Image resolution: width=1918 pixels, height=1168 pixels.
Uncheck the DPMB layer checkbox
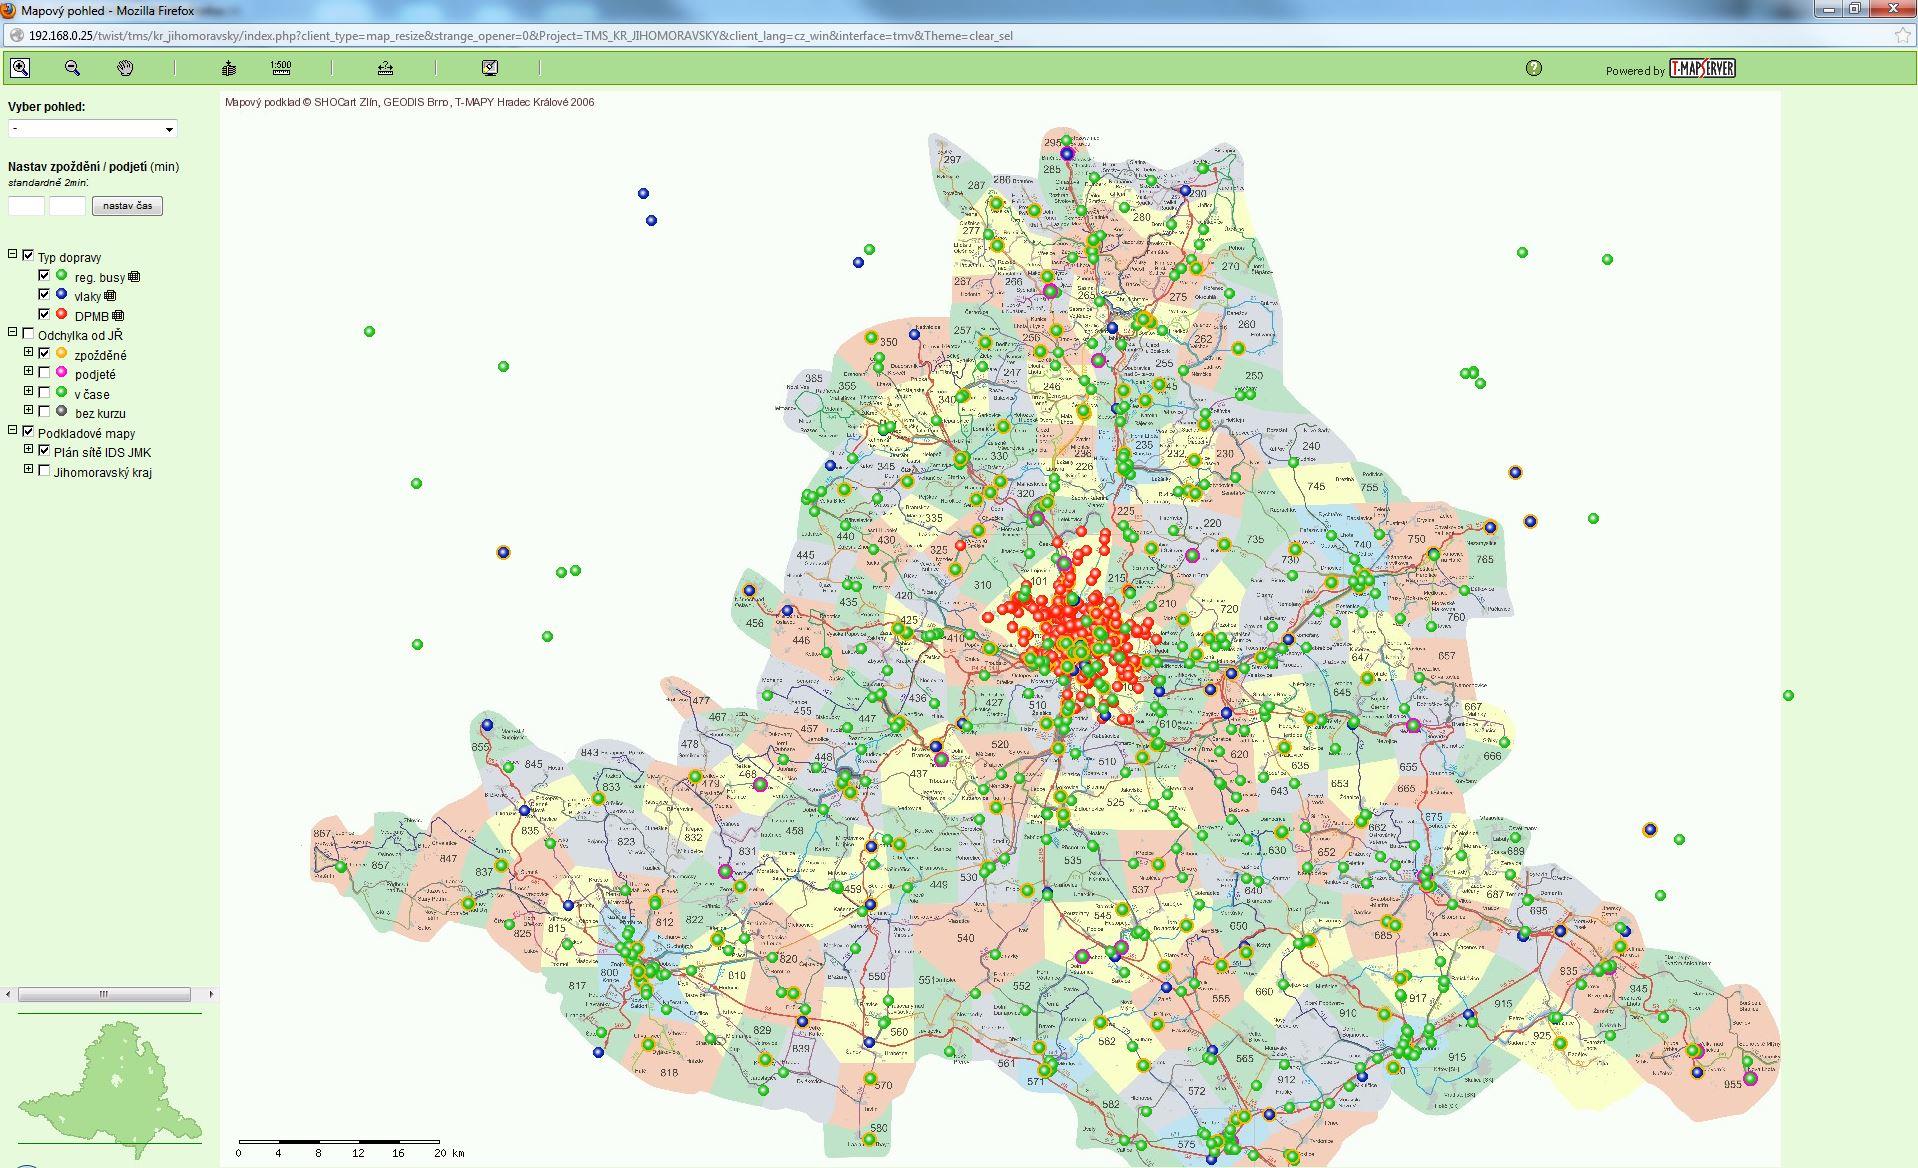(x=44, y=314)
